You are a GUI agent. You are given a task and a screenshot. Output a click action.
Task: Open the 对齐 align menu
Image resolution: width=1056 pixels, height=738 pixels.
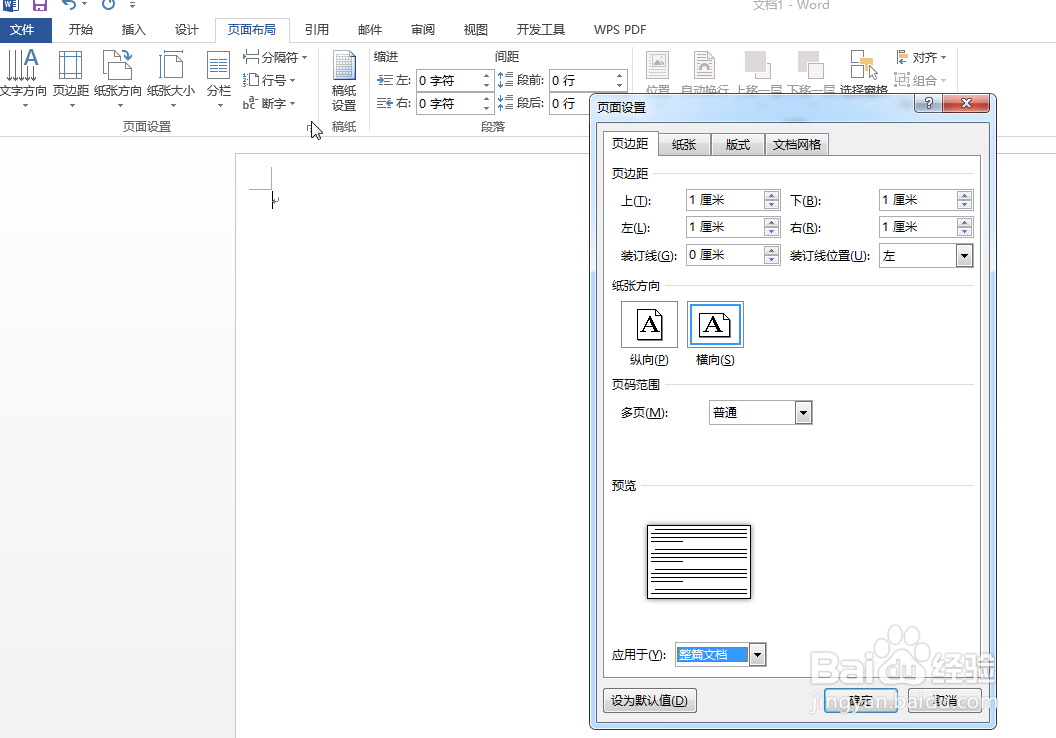coord(921,57)
